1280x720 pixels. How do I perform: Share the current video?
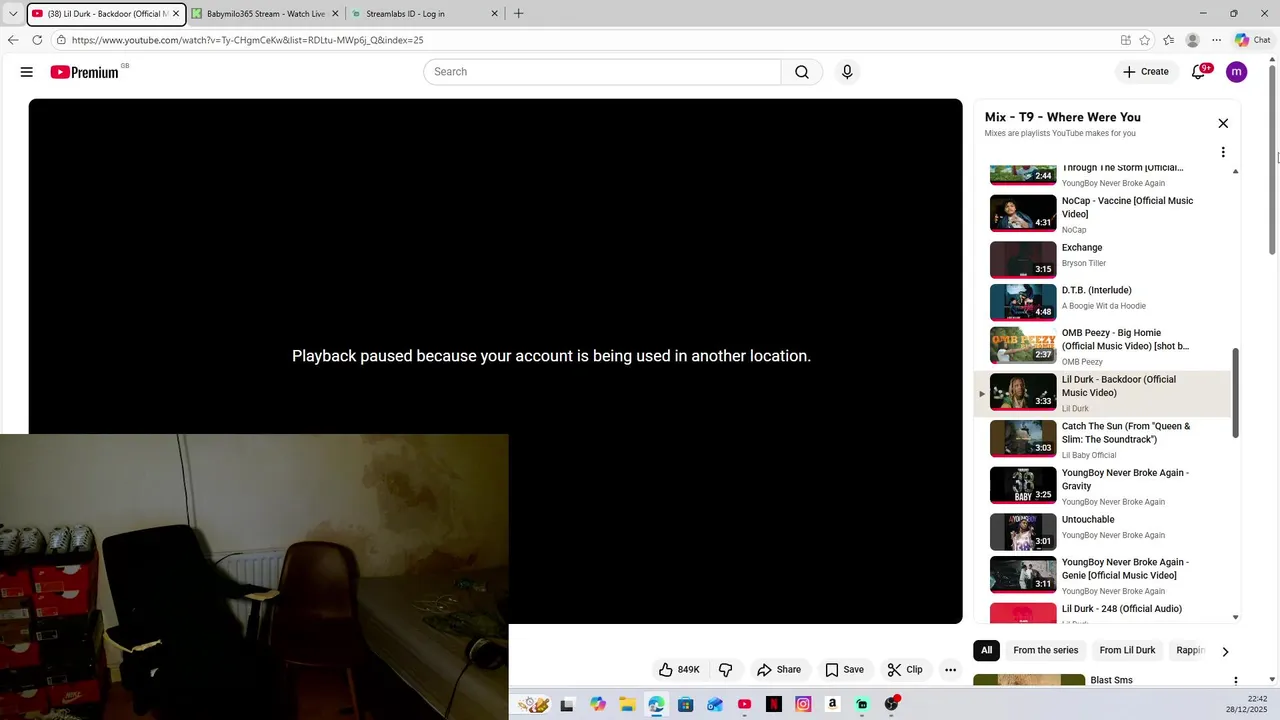tap(779, 669)
